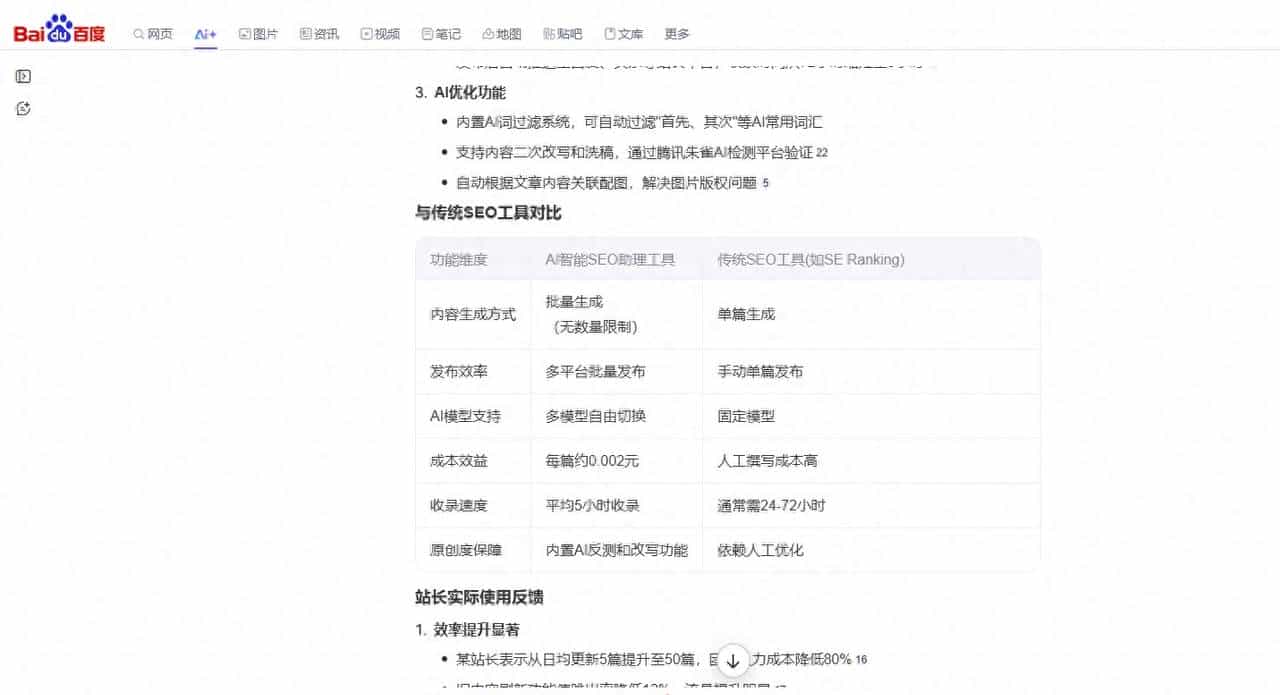The height and width of the screenshot is (695, 1280).
Task: Click the 与传统SEO工具对比 heading
Action: click(488, 212)
